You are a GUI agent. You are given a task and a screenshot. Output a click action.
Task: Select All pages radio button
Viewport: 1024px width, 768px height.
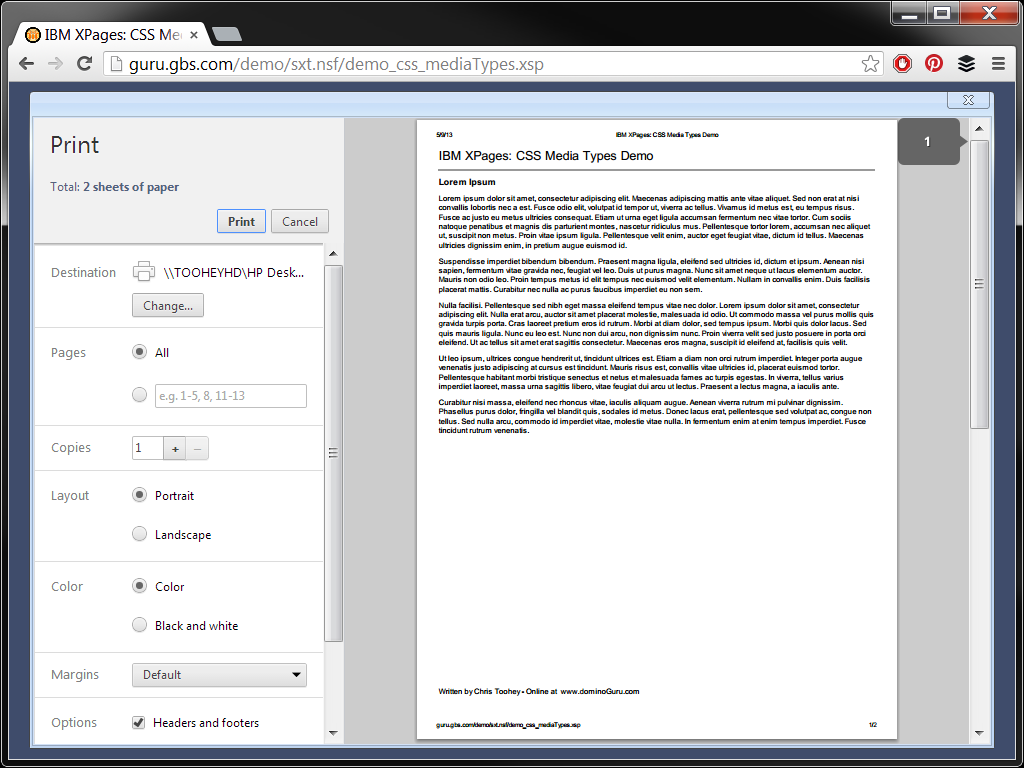coord(139,352)
